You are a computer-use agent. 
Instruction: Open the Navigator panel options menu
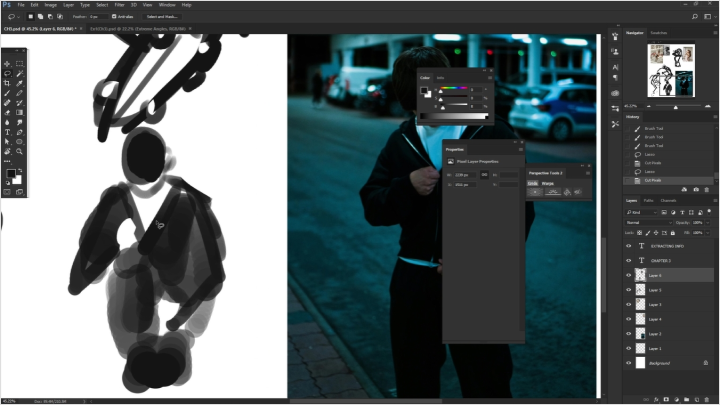(x=714, y=33)
